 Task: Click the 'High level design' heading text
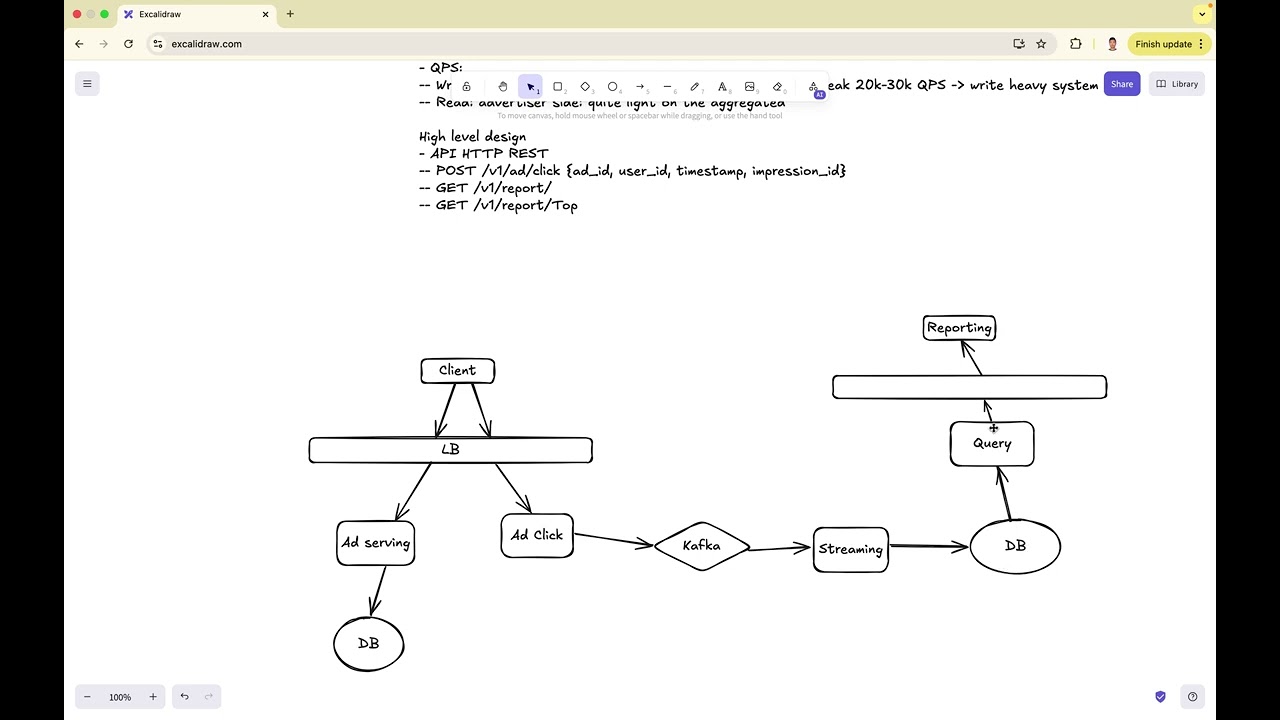(x=473, y=136)
